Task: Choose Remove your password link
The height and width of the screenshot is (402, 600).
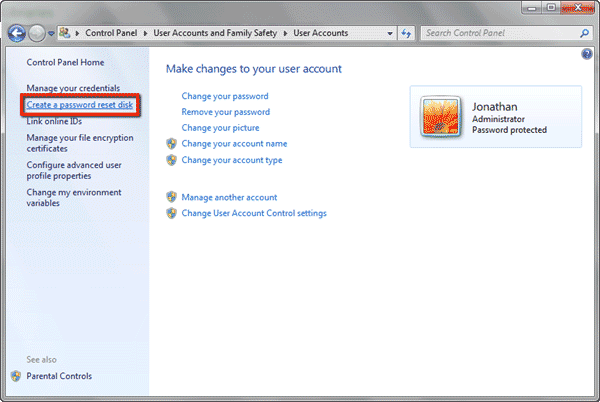Action: pyautogui.click(x=226, y=112)
